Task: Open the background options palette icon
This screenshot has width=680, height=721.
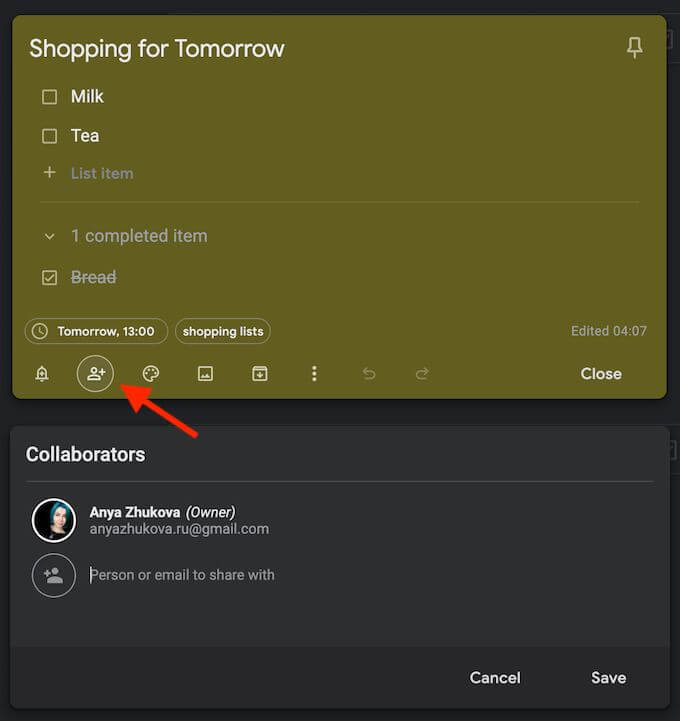Action: 151,373
